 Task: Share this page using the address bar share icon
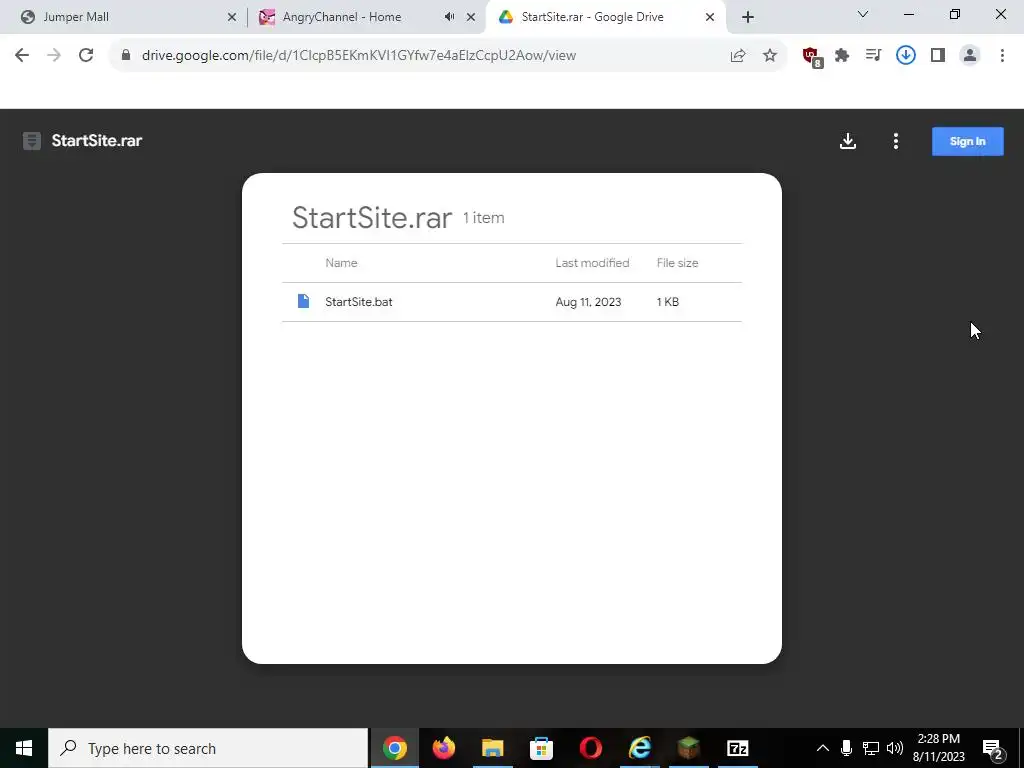738,56
